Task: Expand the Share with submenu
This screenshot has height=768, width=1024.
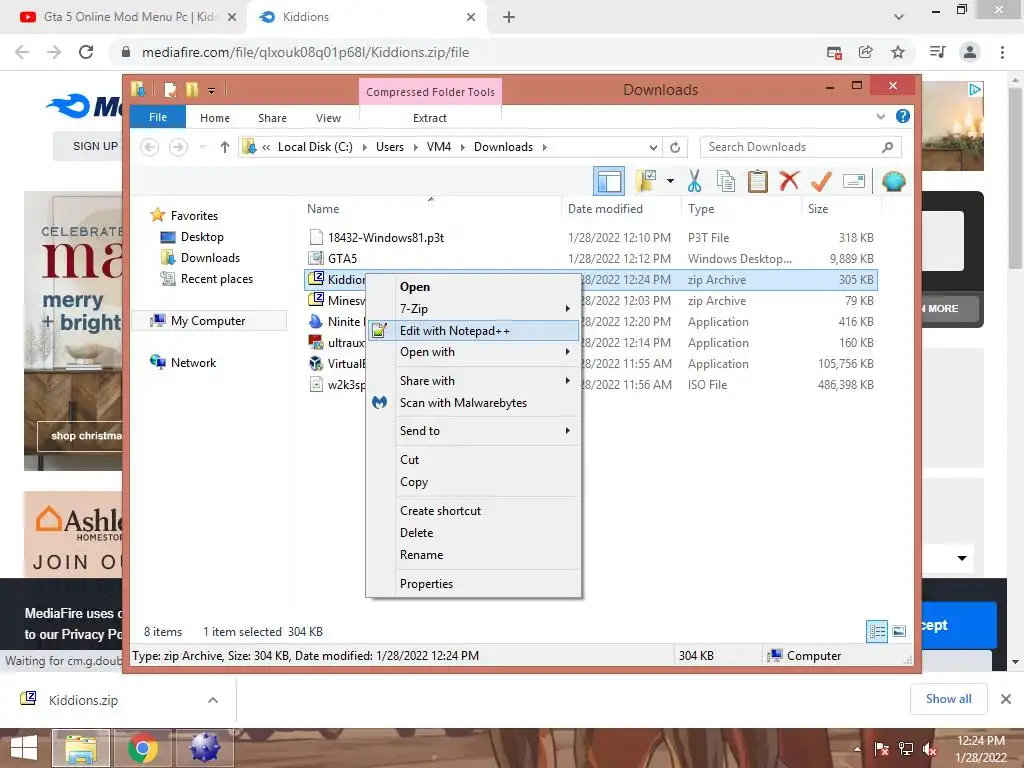Action: point(473,381)
